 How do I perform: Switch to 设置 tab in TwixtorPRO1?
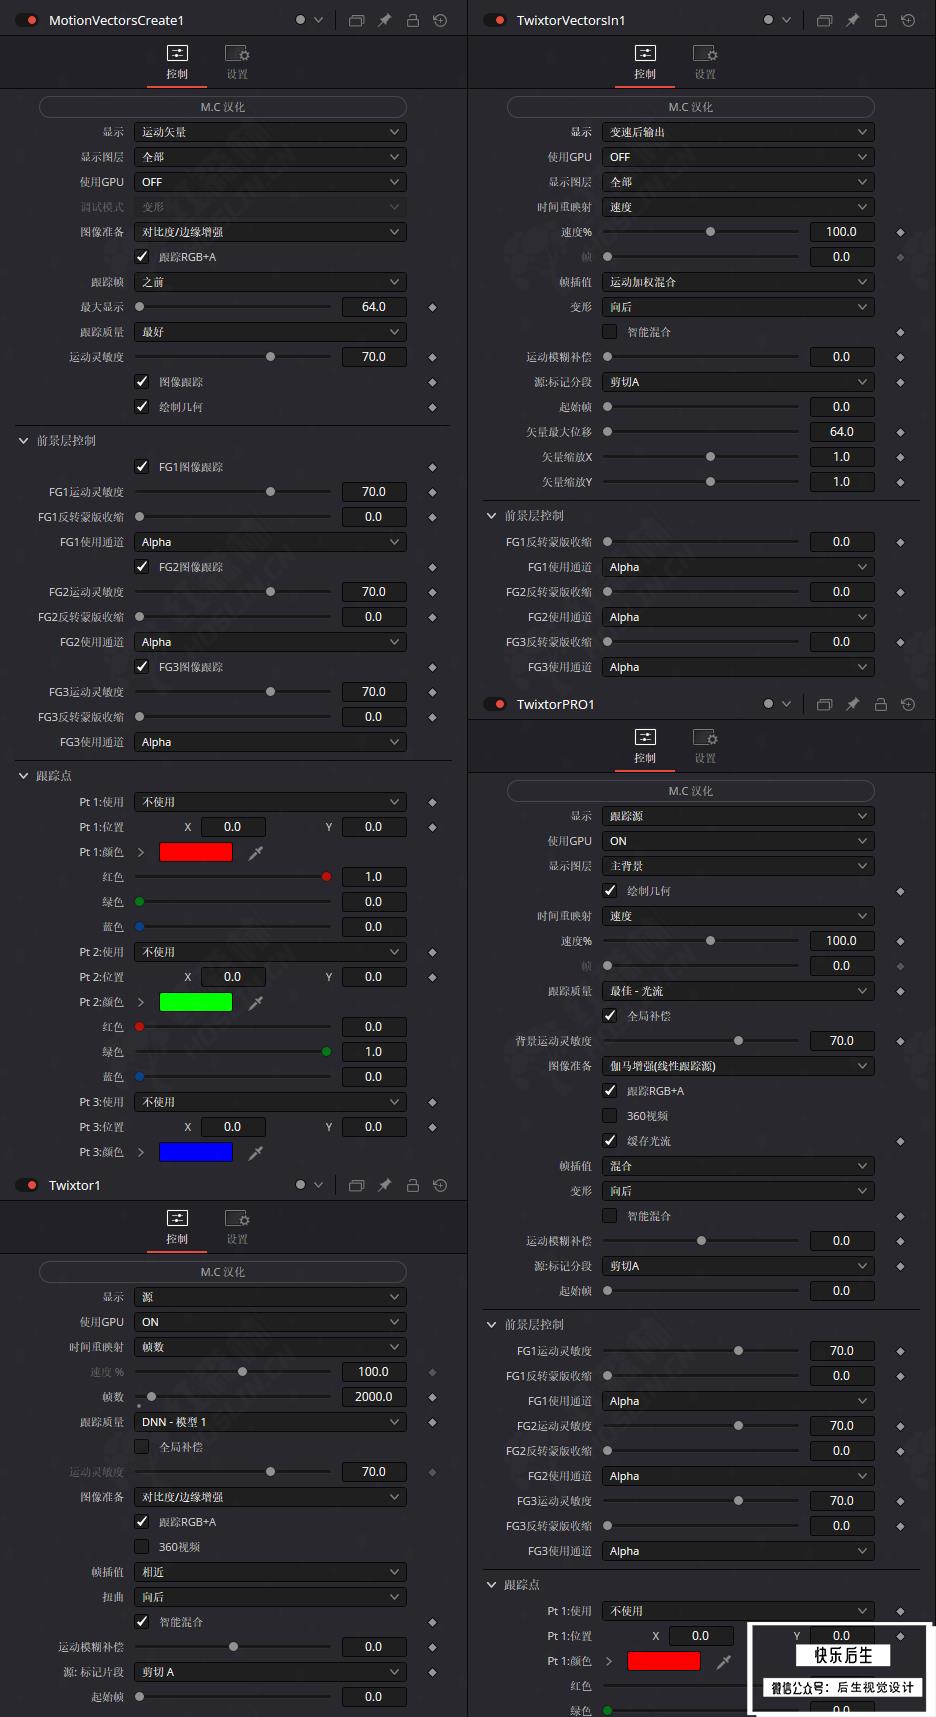[x=705, y=747]
